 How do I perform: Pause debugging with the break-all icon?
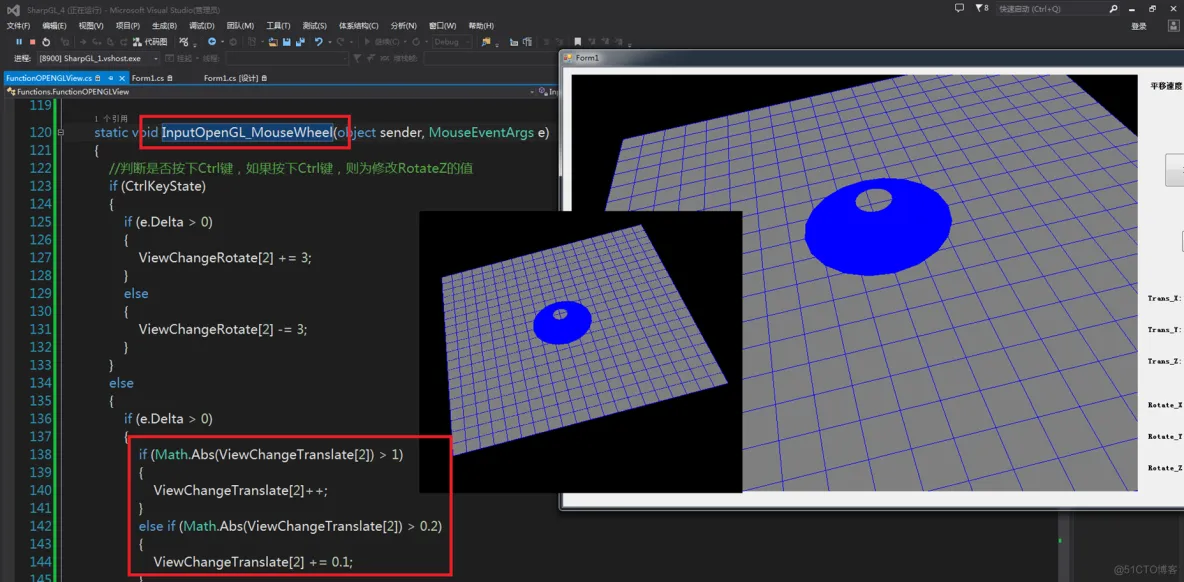pos(18,42)
